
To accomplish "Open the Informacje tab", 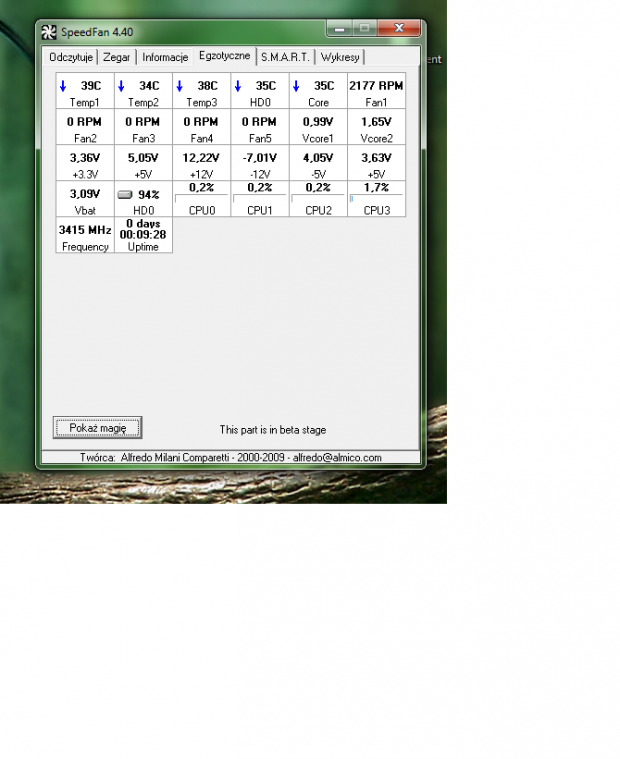I will point(165,57).
